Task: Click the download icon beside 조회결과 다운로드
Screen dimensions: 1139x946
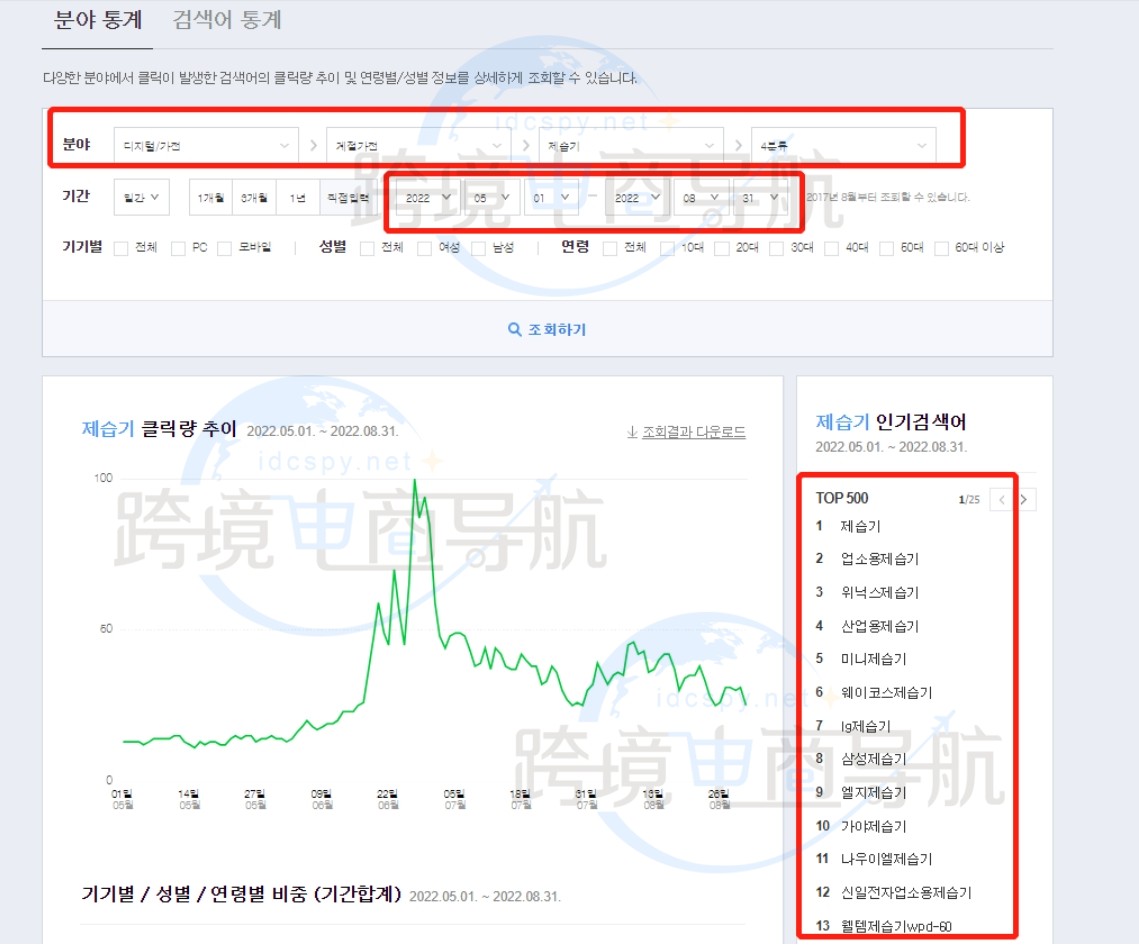Action: [631, 432]
